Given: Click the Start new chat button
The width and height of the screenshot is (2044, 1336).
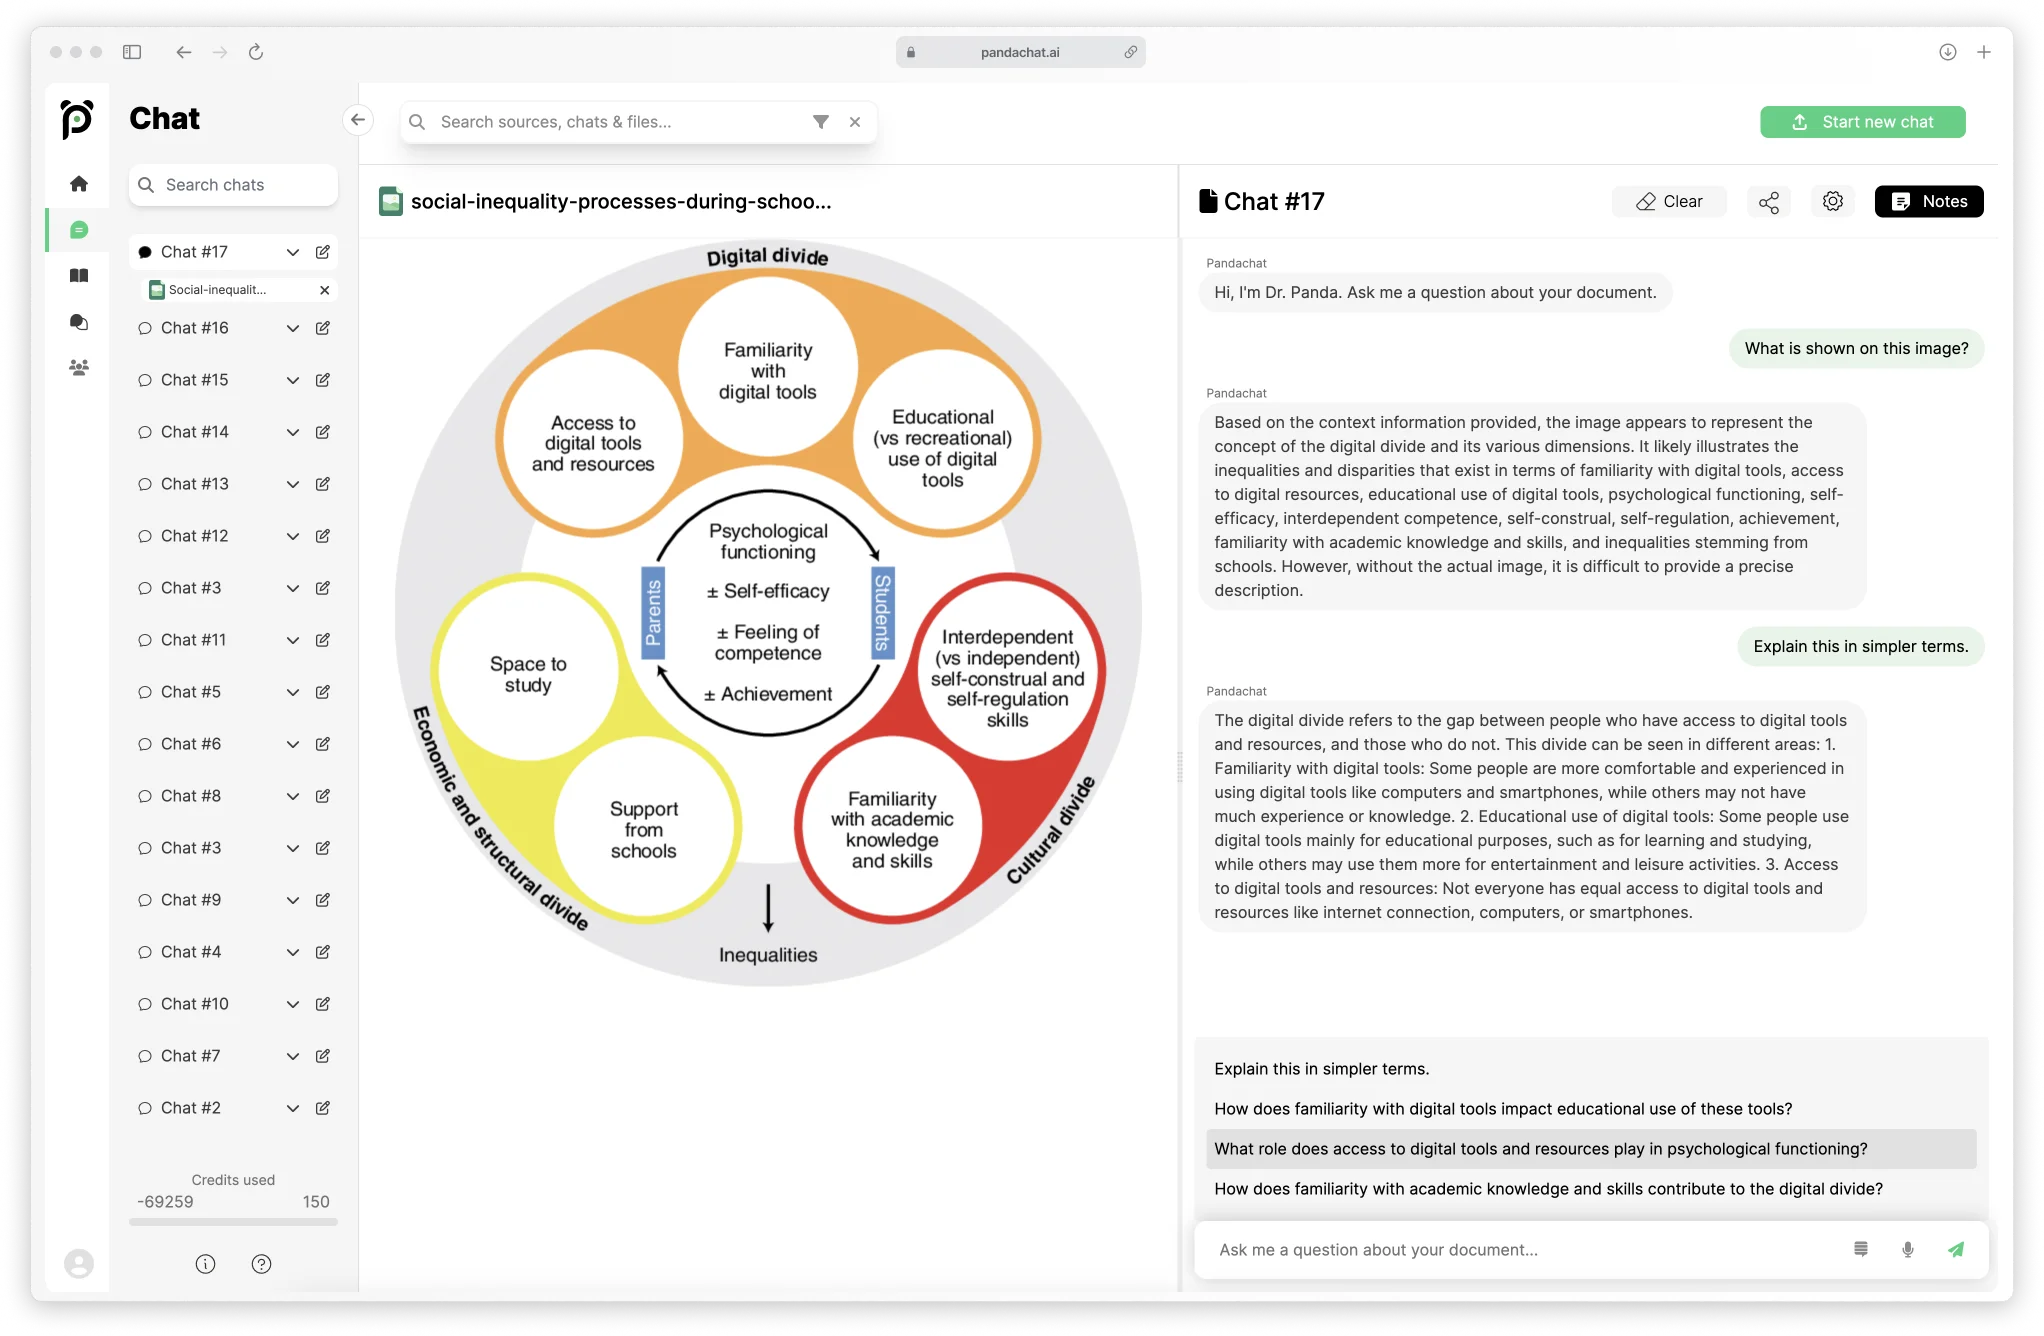Looking at the screenshot, I should click(x=1862, y=122).
